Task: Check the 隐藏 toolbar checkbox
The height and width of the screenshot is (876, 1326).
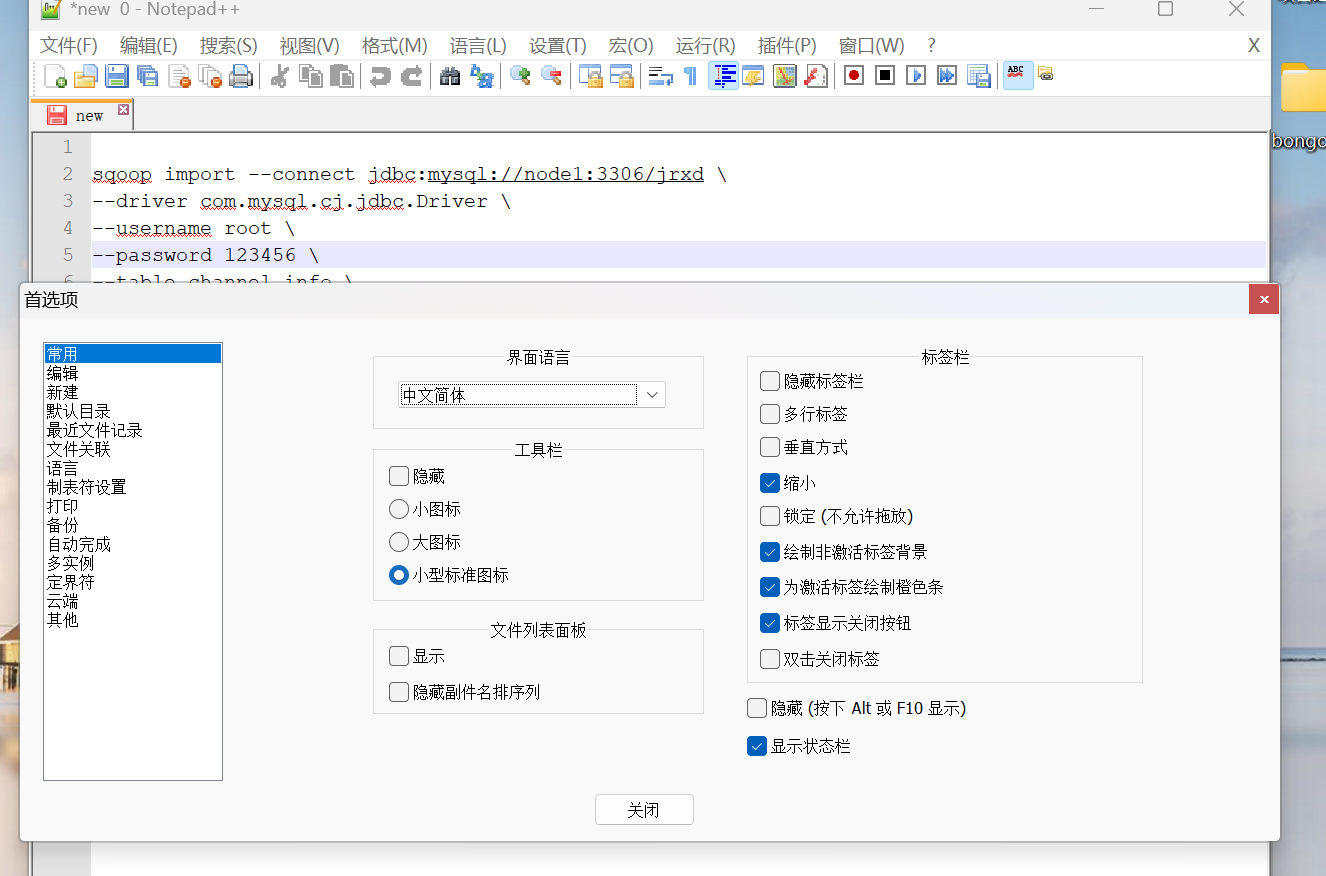Action: click(399, 477)
